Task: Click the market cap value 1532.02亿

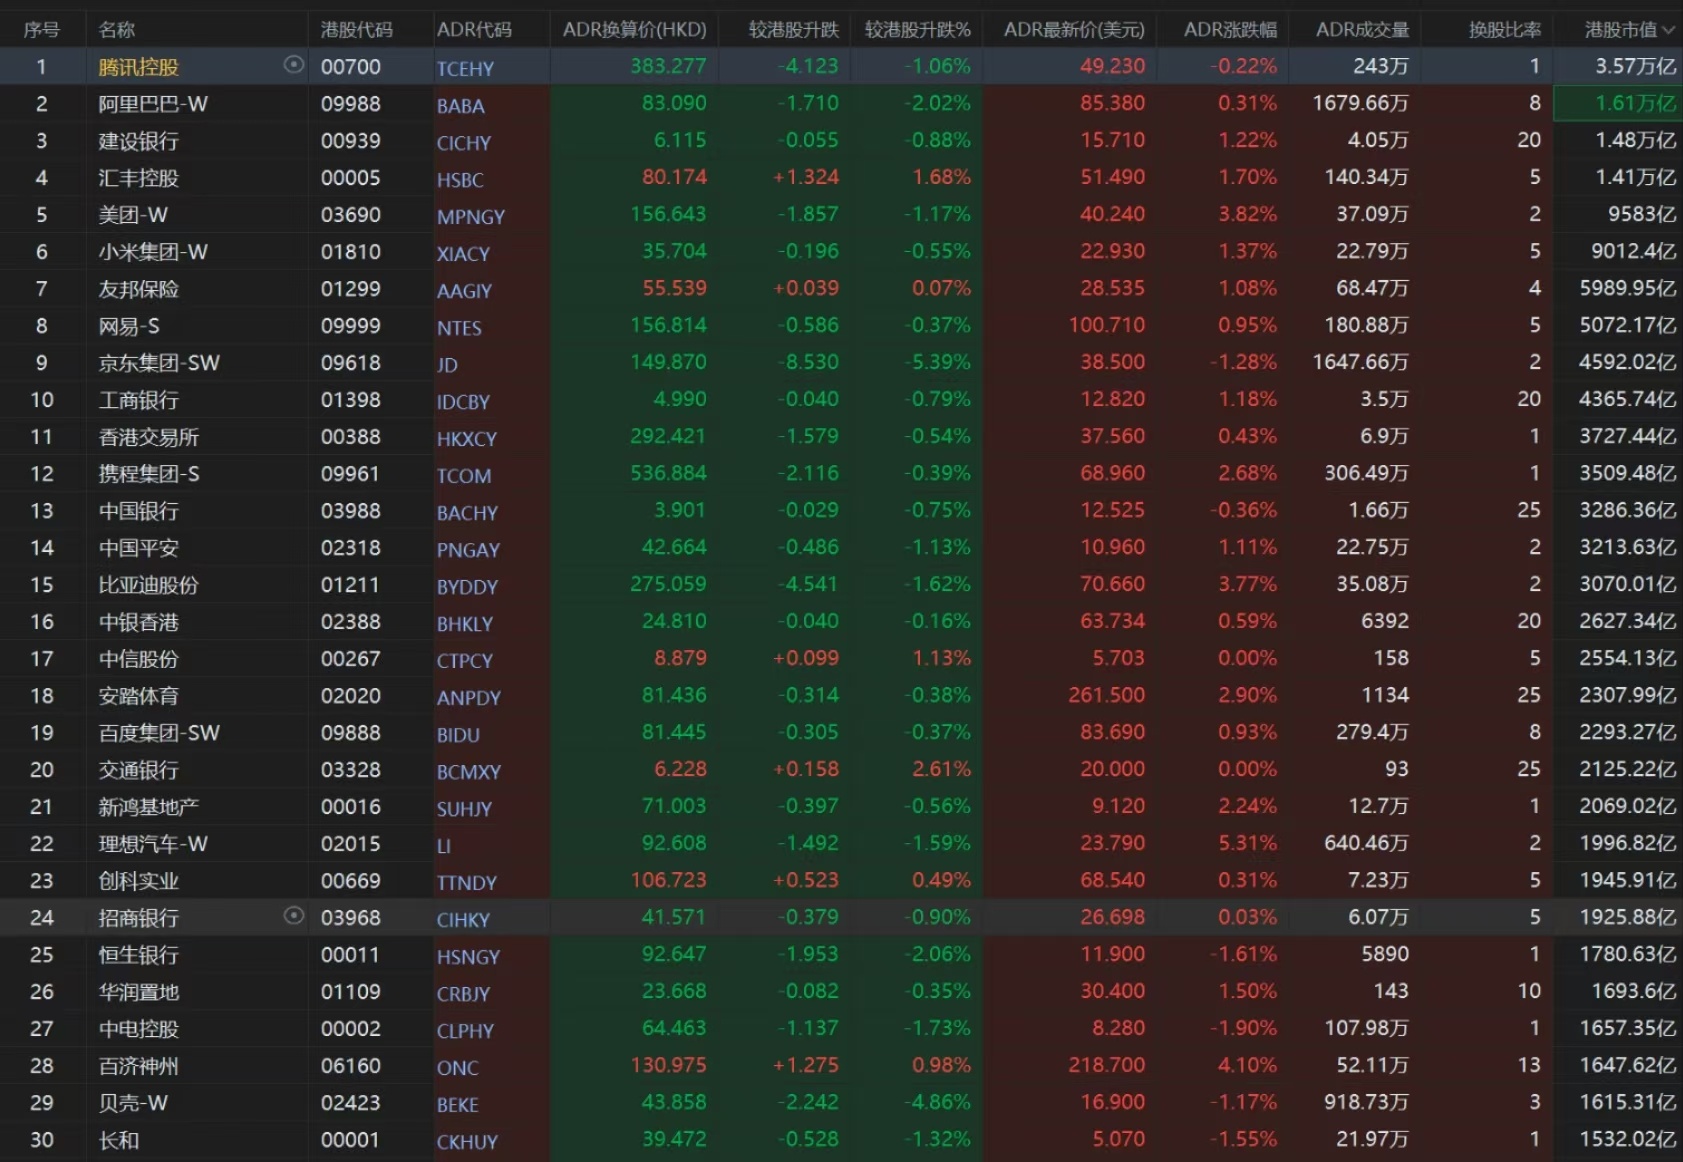Action: 1628,1139
